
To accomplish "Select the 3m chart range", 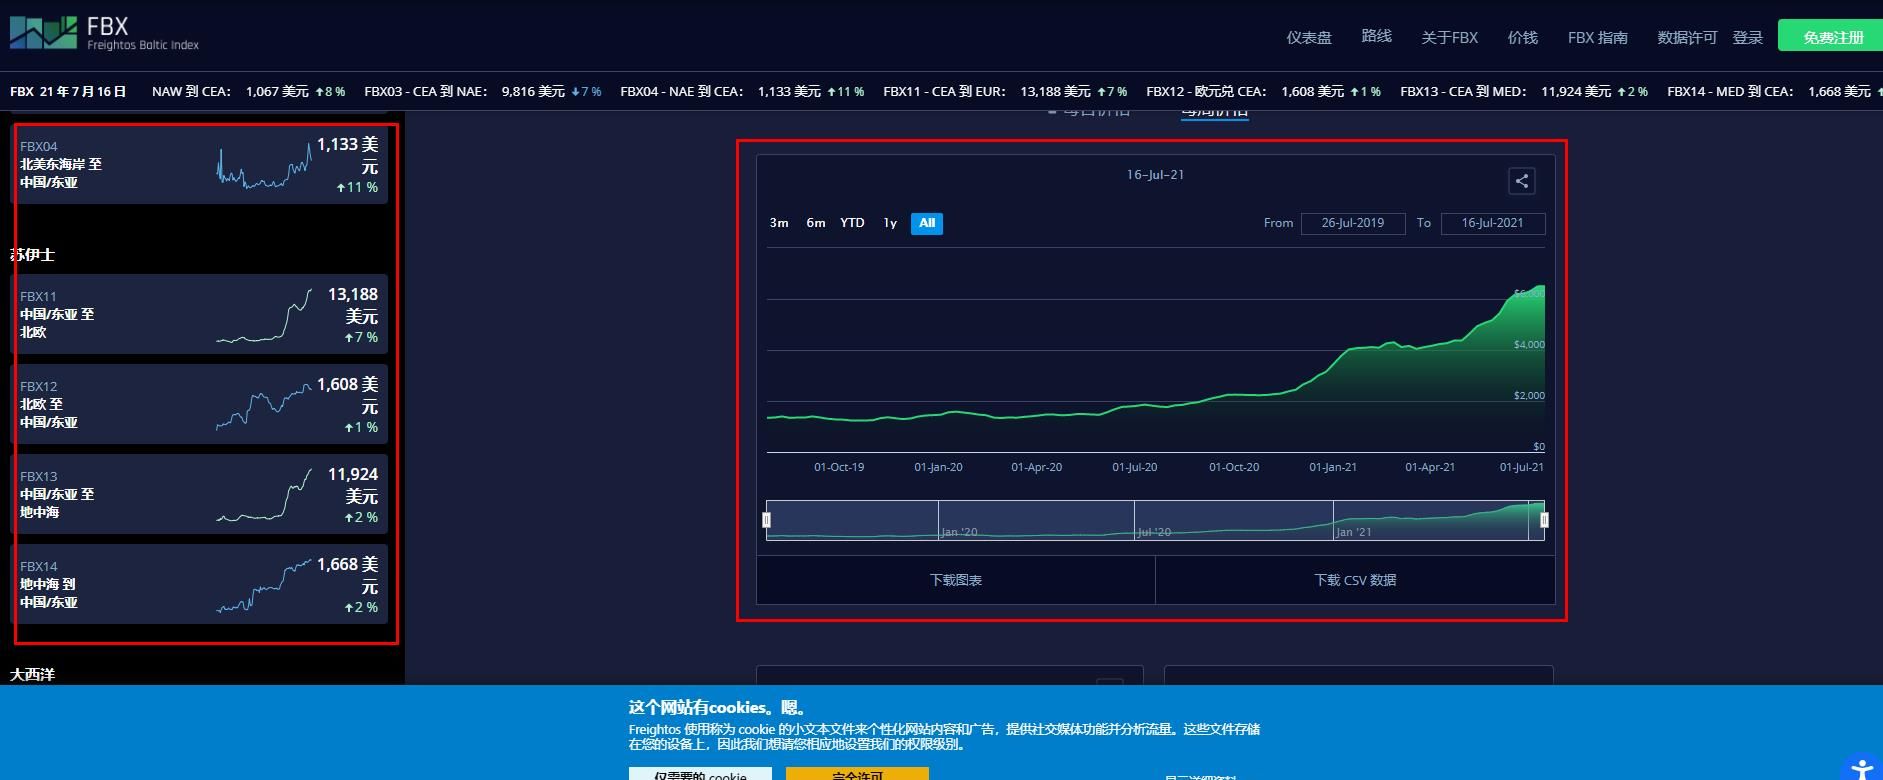I will 779,223.
